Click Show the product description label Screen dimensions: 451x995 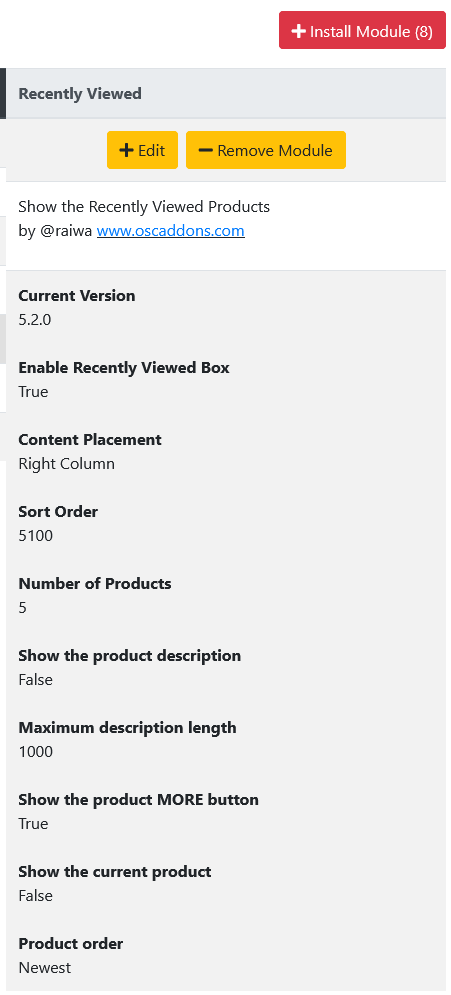pyautogui.click(x=129, y=656)
